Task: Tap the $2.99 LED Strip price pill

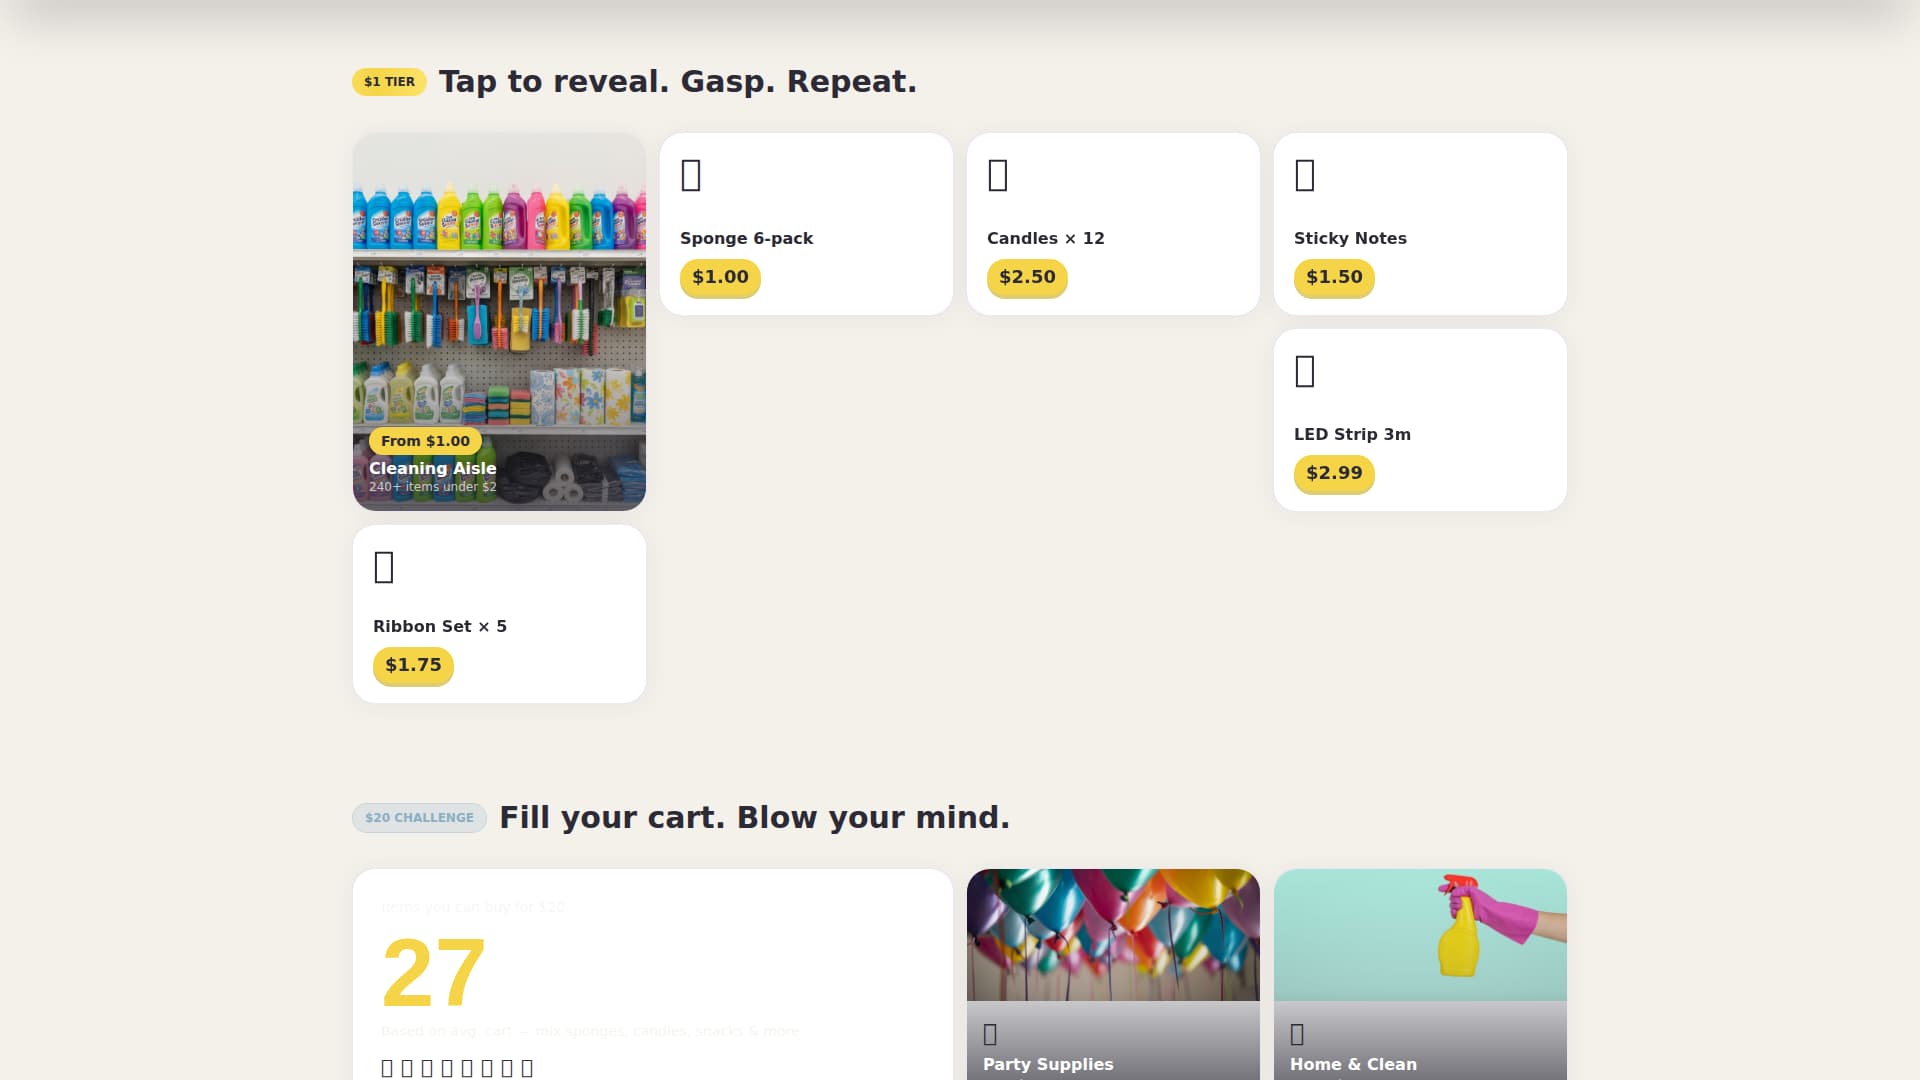Action: pos(1334,473)
